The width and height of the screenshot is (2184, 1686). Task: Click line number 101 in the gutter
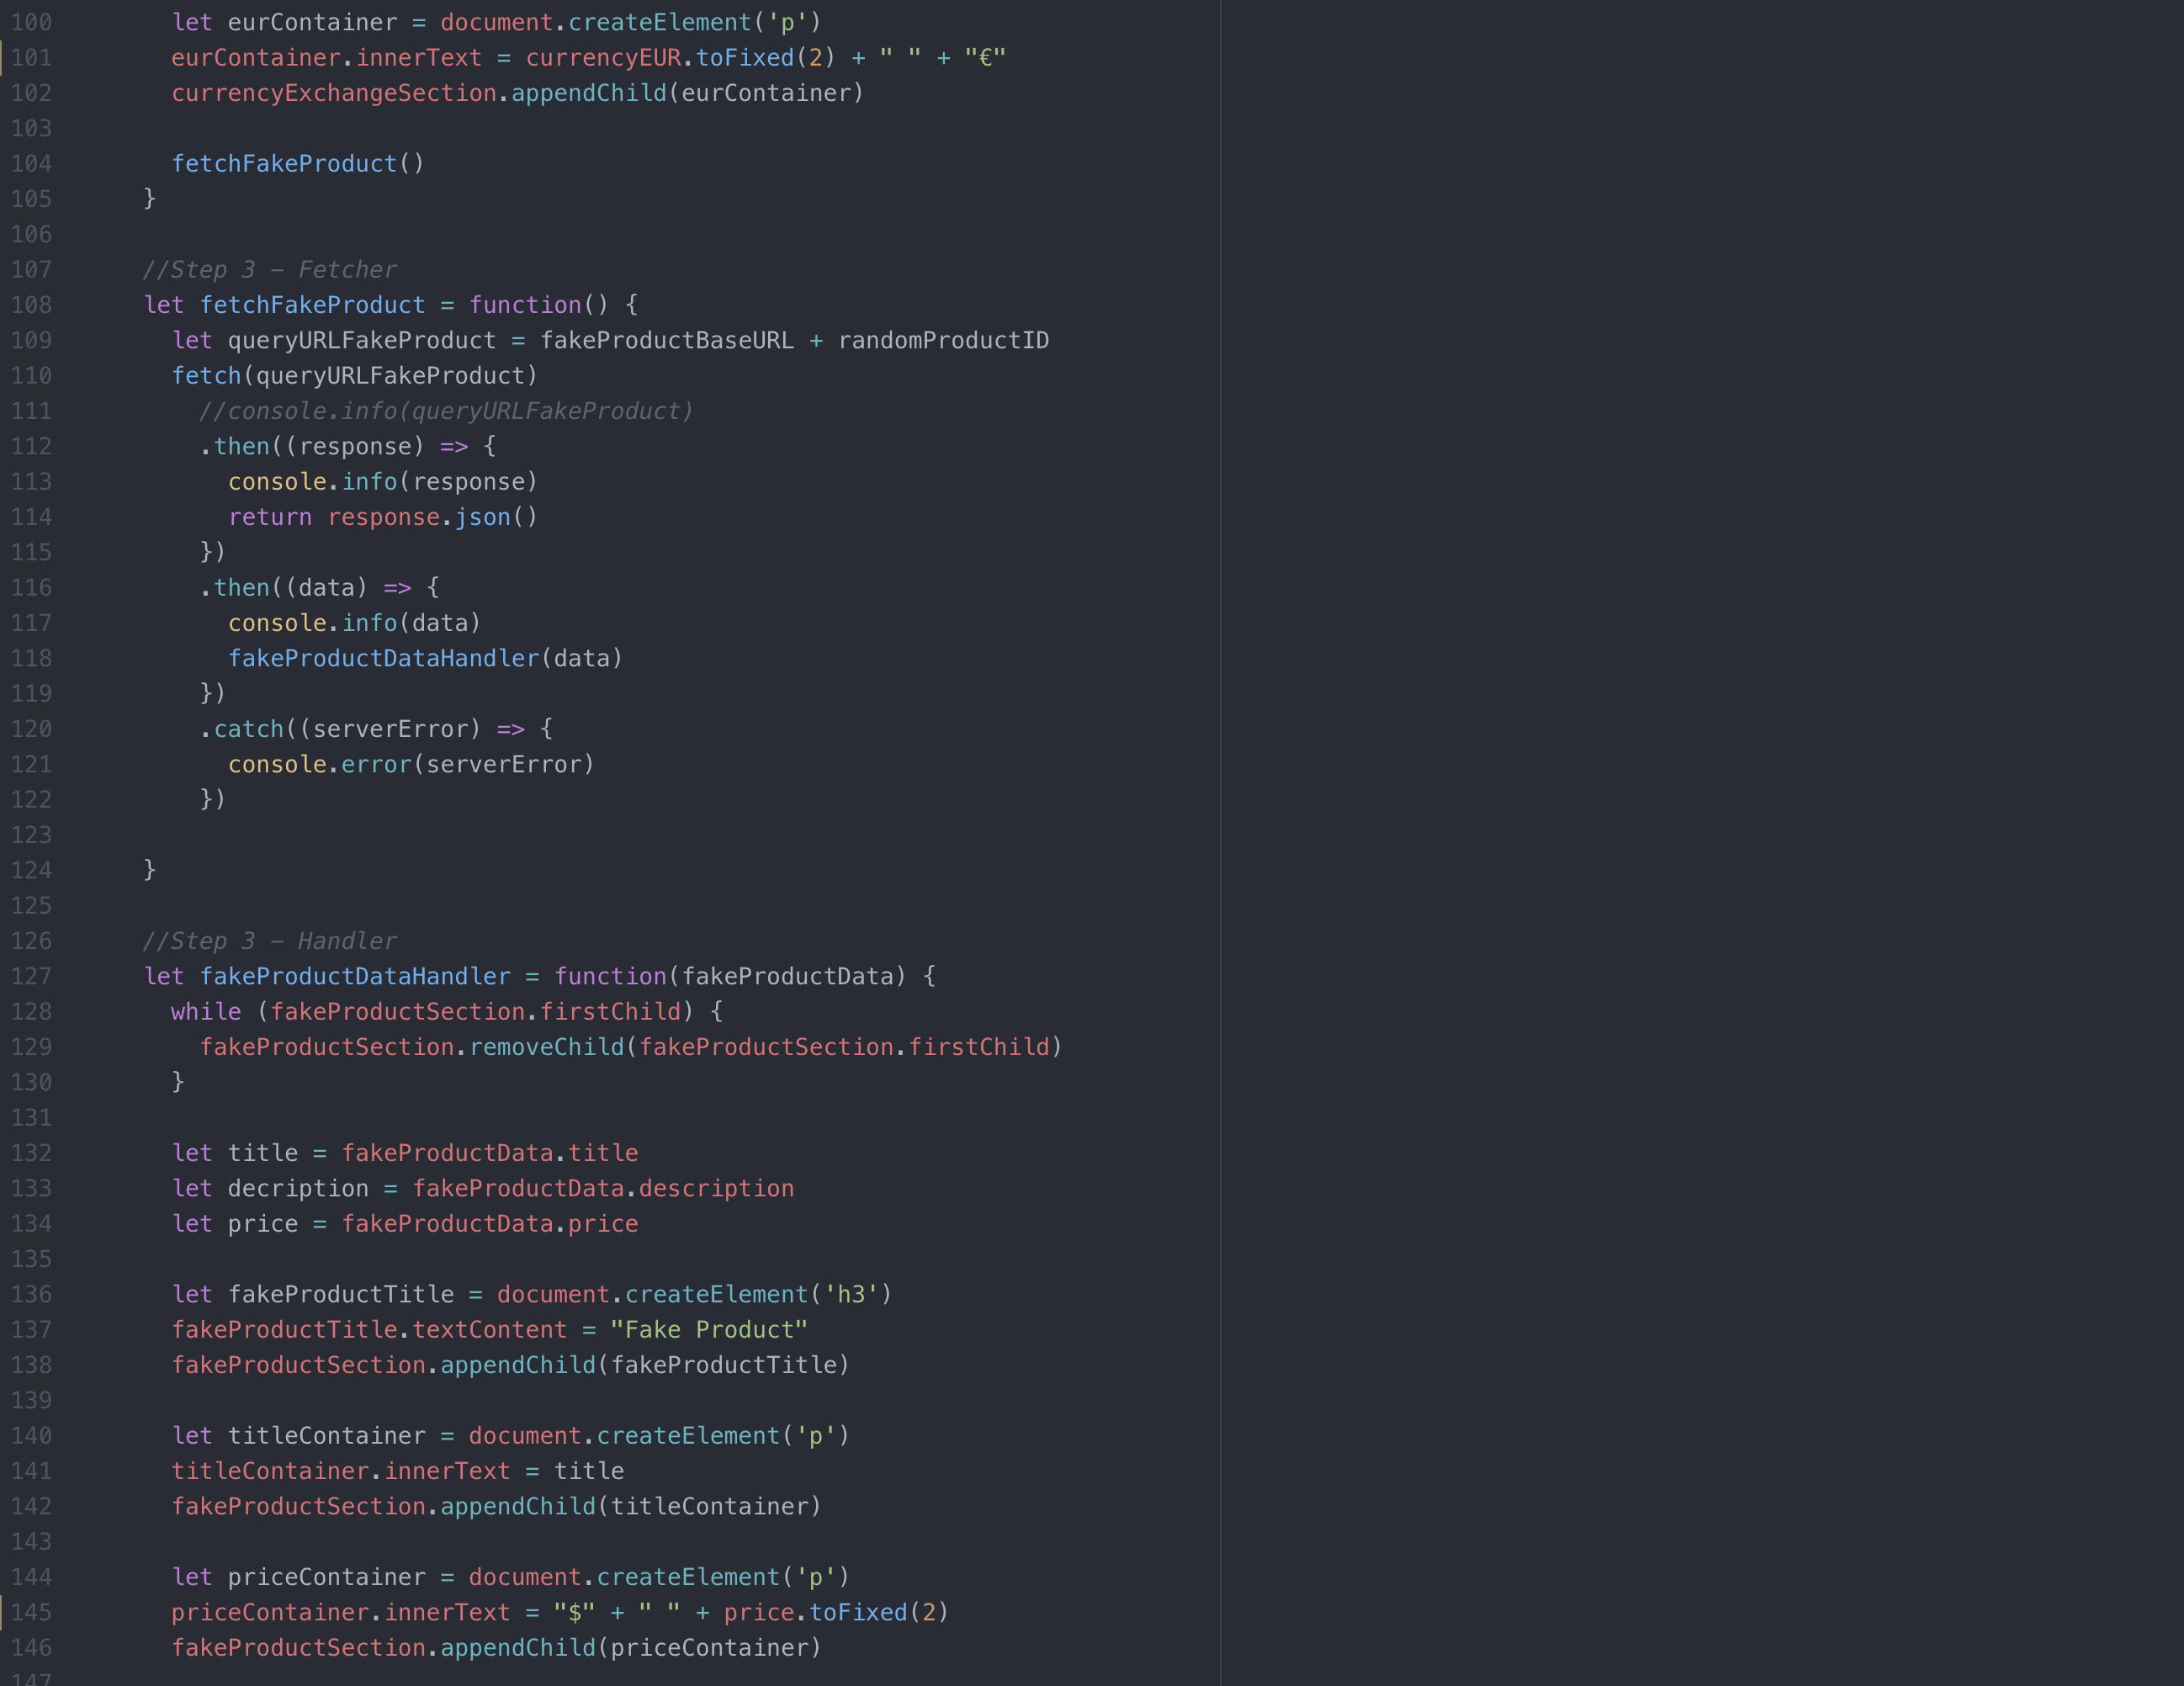tap(31, 58)
